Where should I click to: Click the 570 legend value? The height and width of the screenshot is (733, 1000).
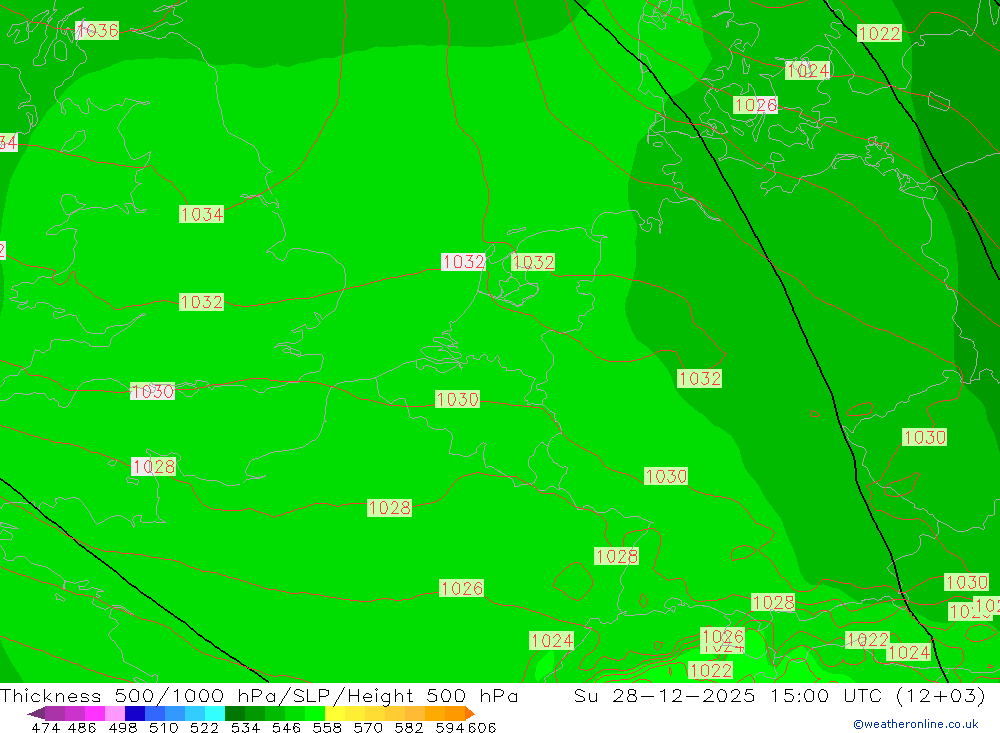[x=368, y=727]
